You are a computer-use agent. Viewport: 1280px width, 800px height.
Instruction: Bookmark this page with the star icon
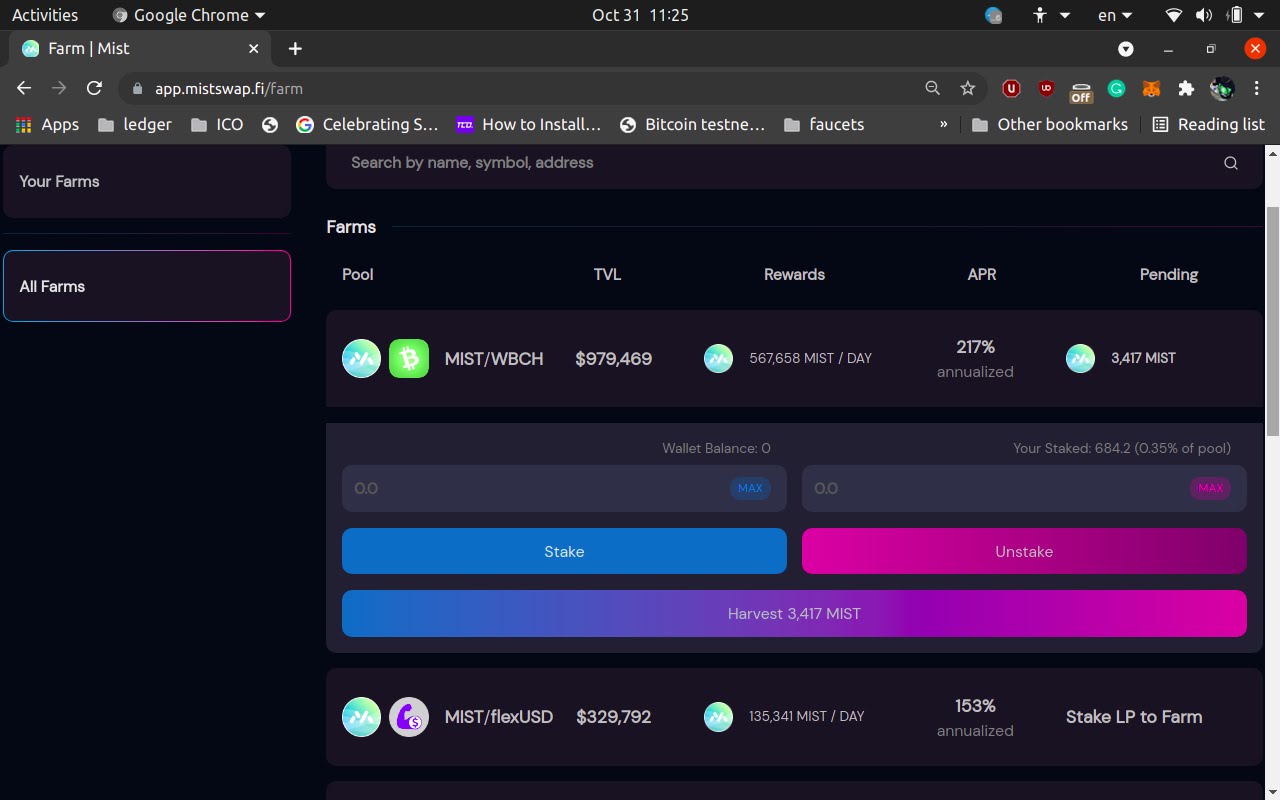coord(967,88)
